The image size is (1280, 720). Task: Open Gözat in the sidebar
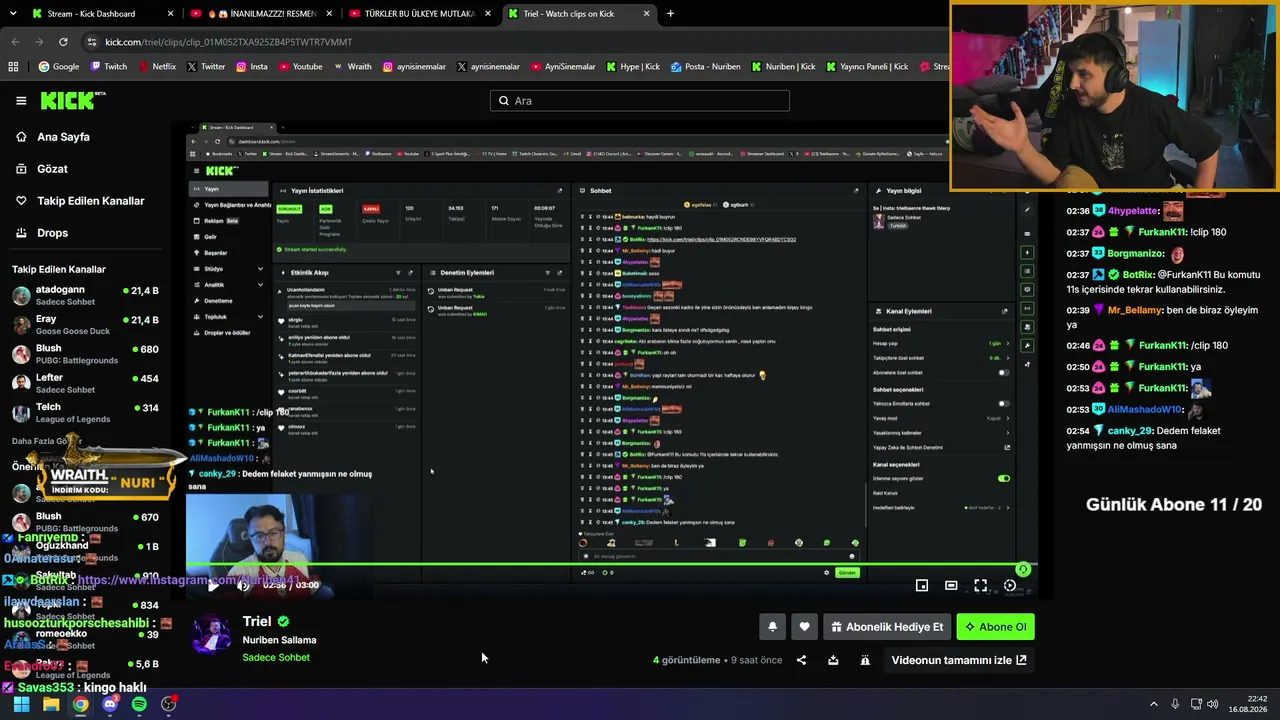click(x=52, y=169)
